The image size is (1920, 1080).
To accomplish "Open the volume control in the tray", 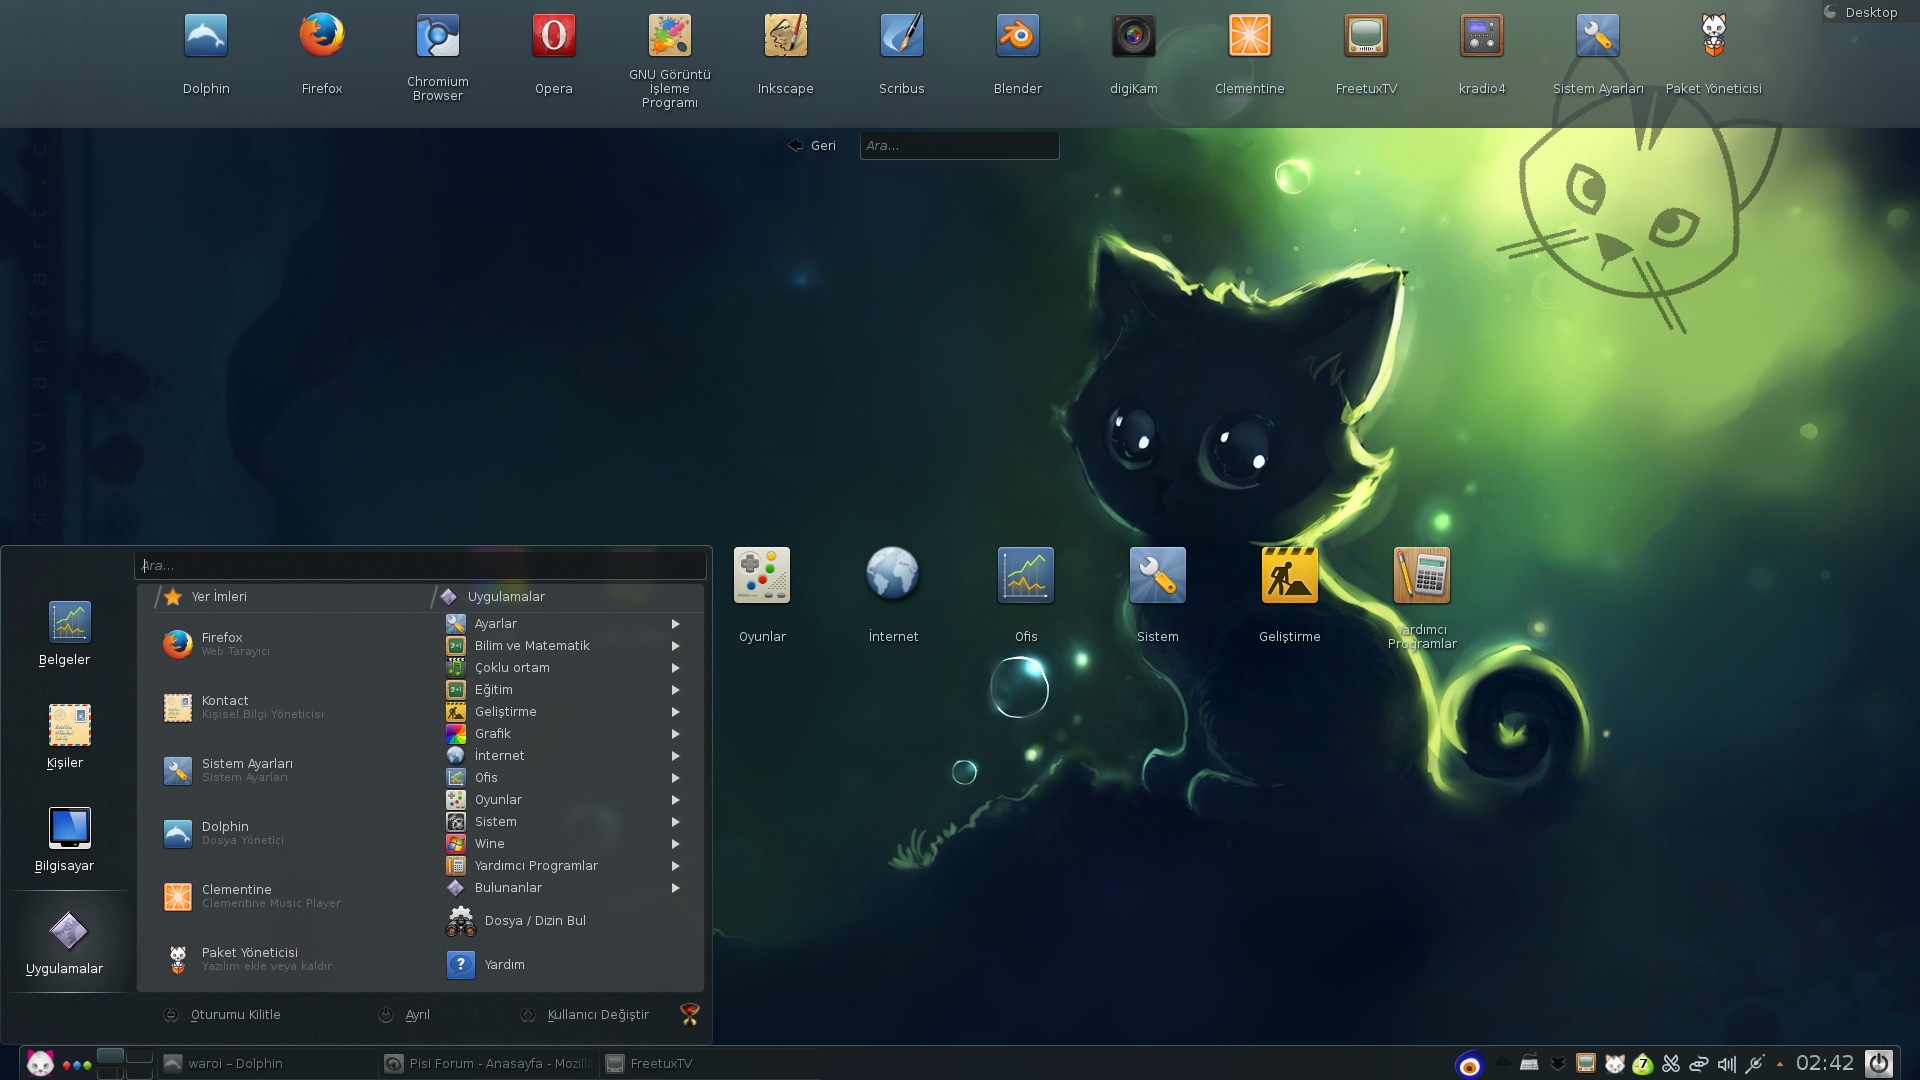I will [1727, 1064].
